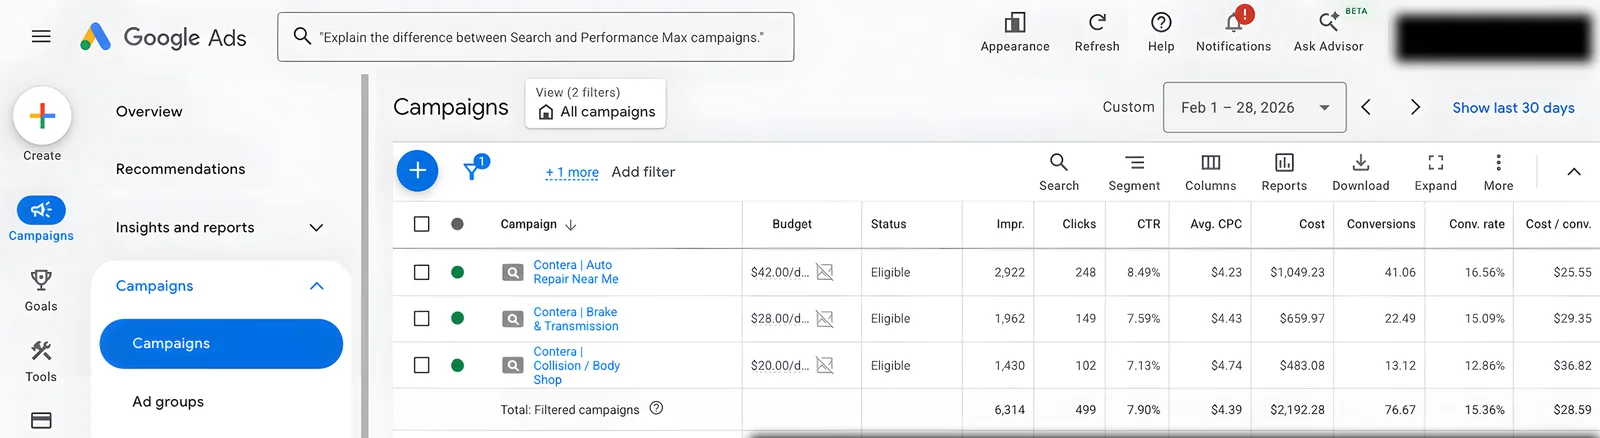1600x438 pixels.
Task: Select all campaigns header checkbox
Action: 422,224
